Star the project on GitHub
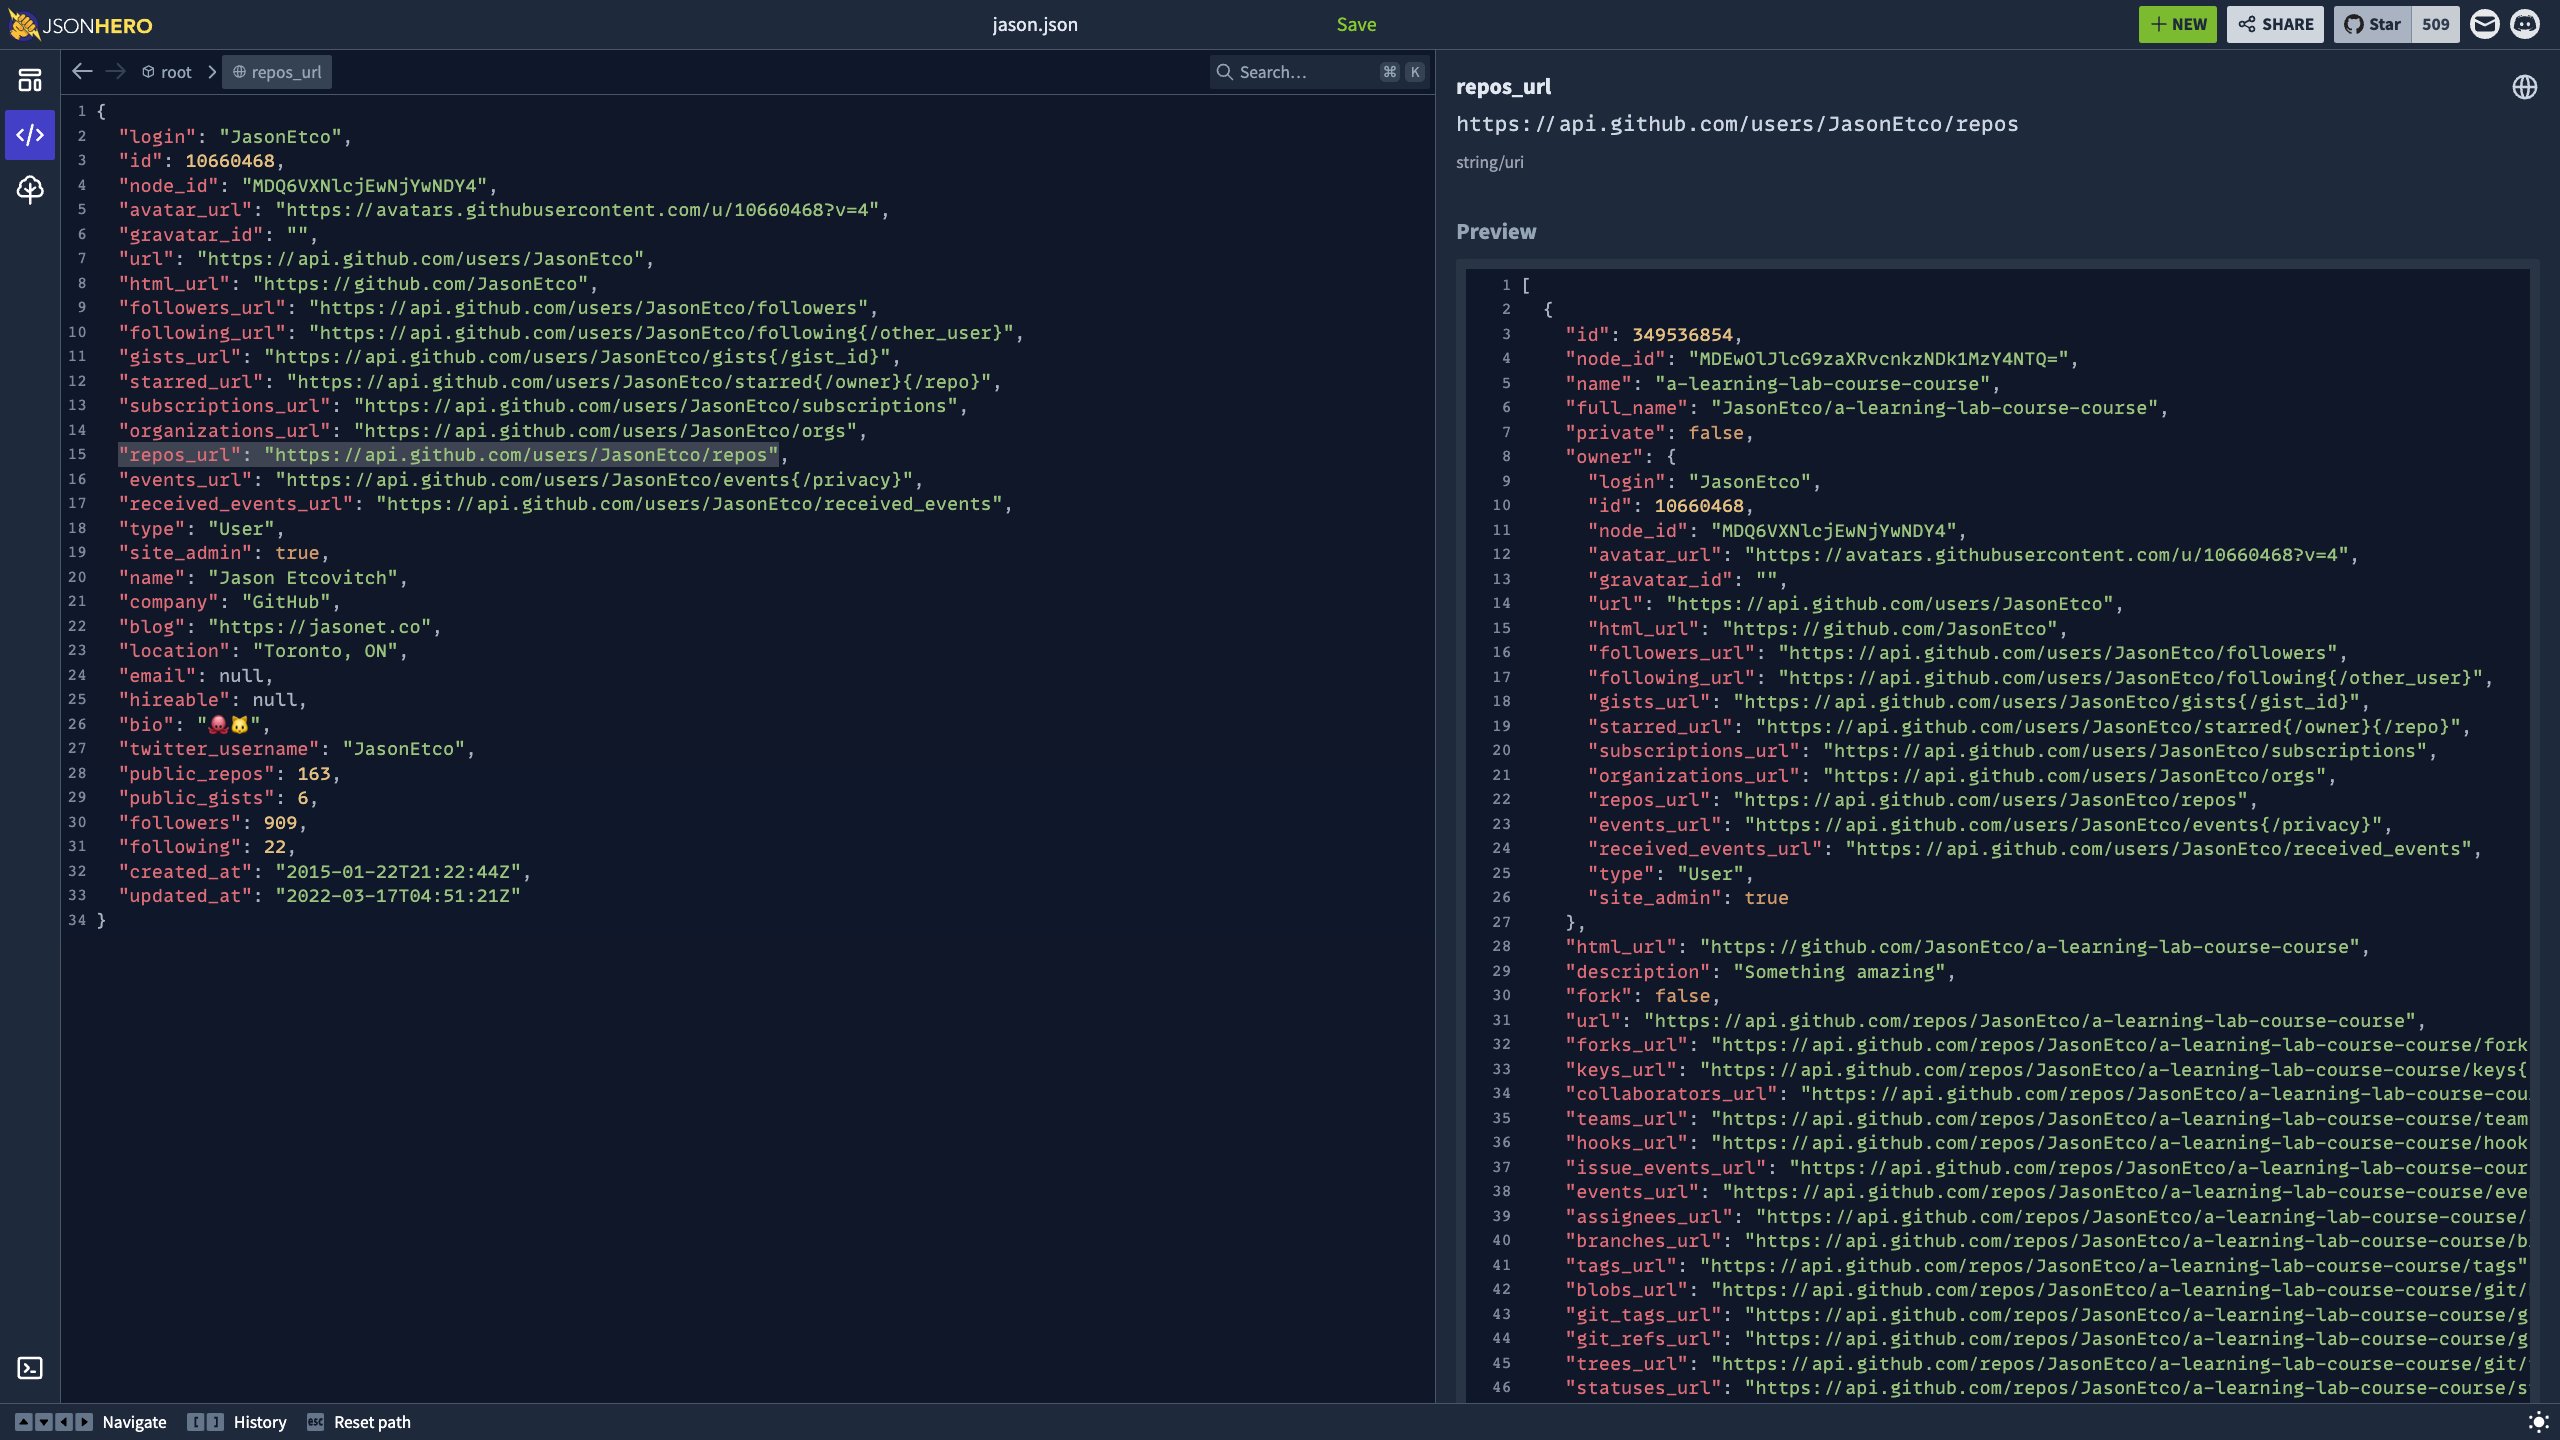 [2373, 24]
